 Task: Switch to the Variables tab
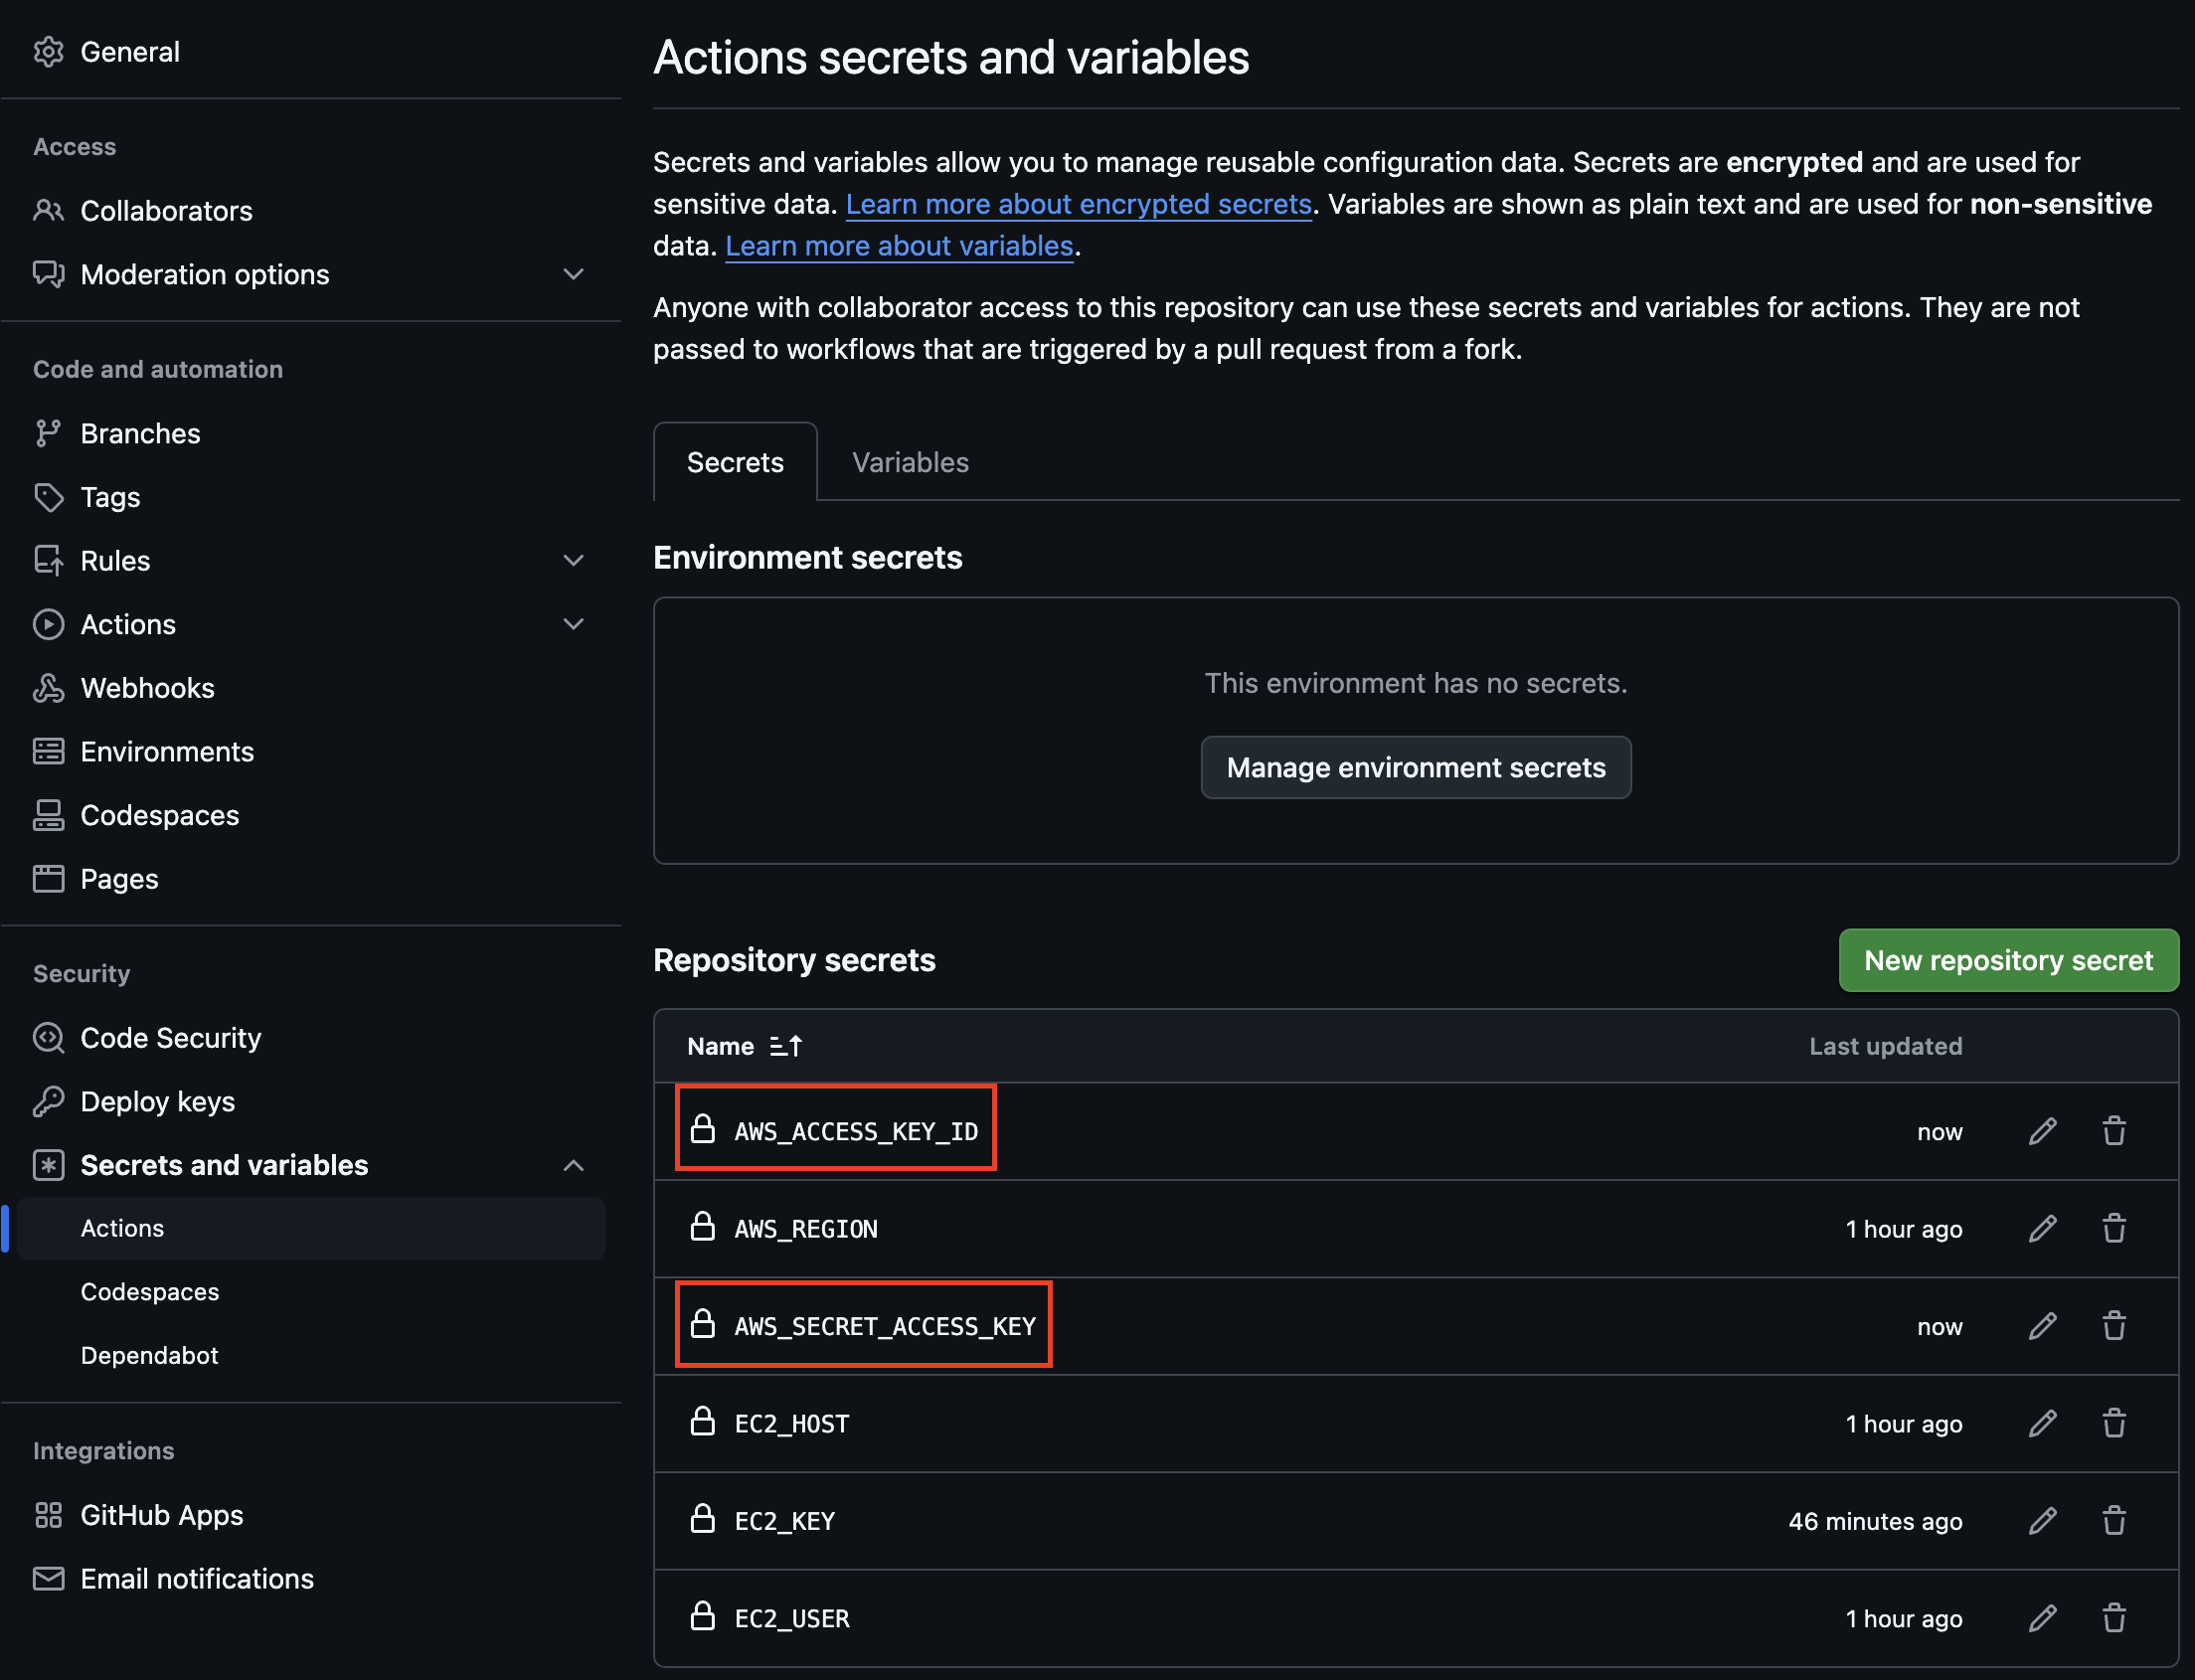pos(909,462)
